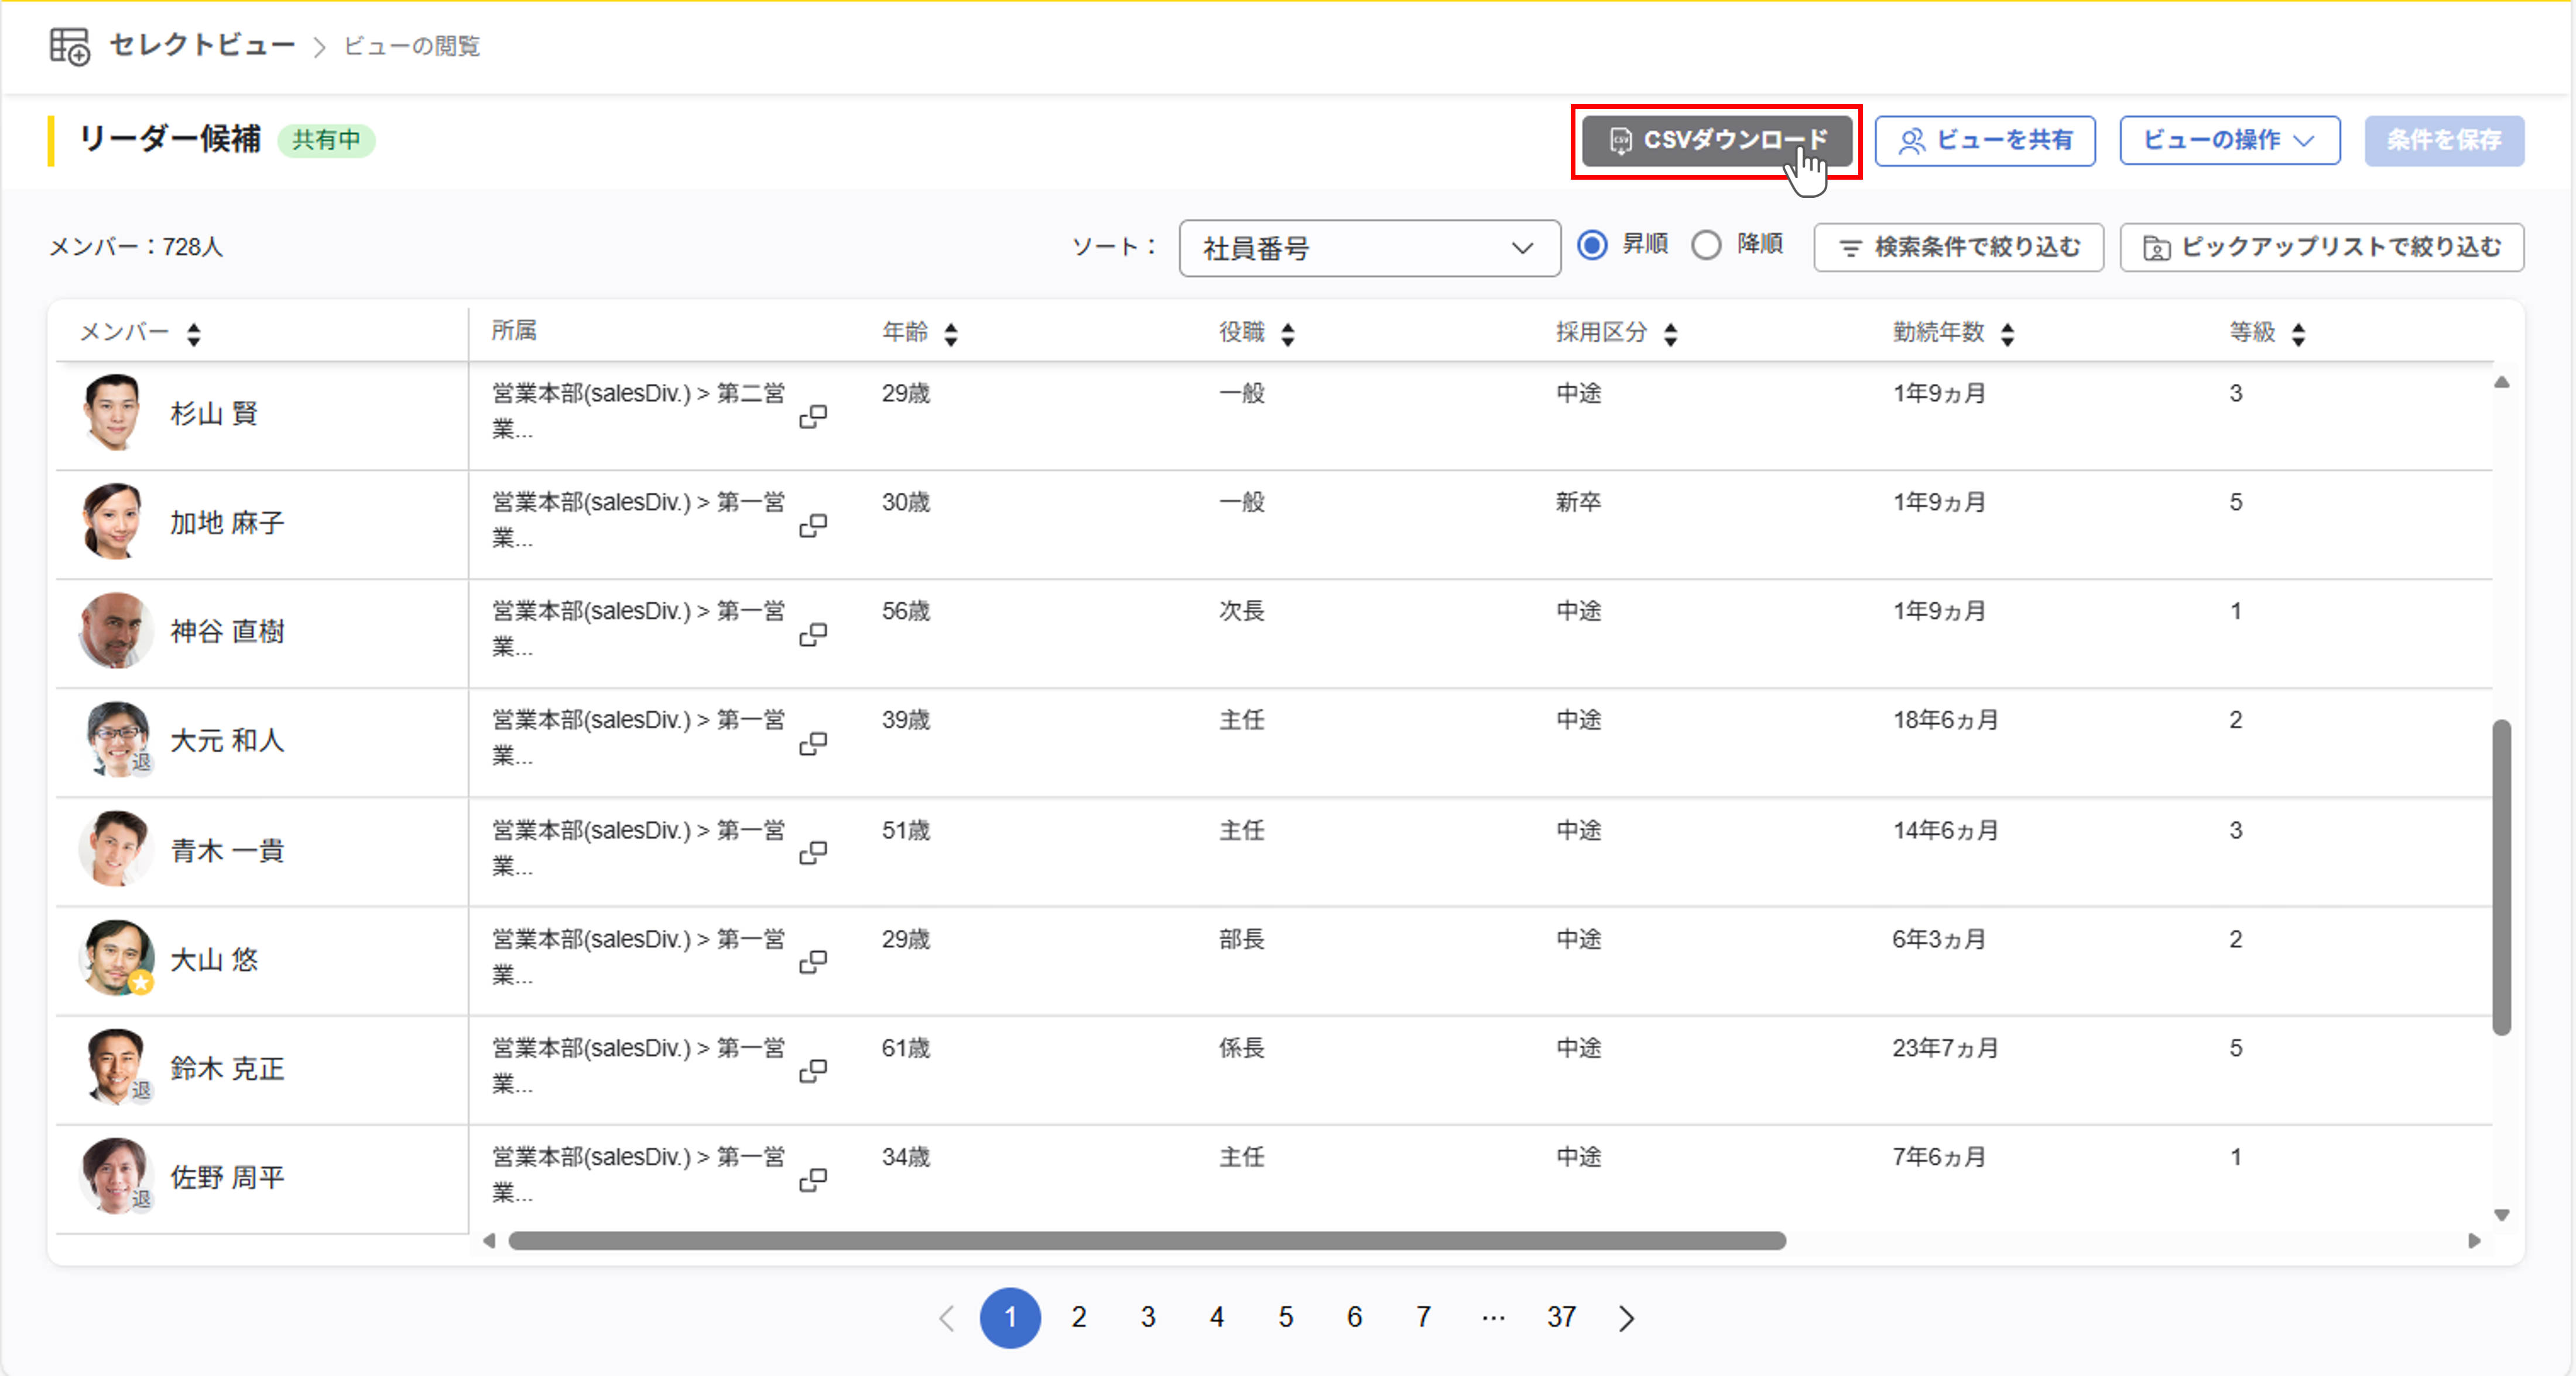Click 検索条件で絞り込む filter button
2576x1376 pixels.
(1958, 247)
